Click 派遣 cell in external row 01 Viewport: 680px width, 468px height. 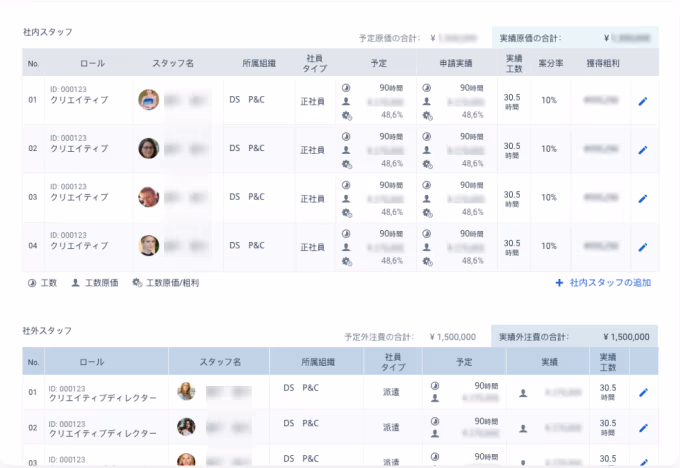[x=391, y=392]
